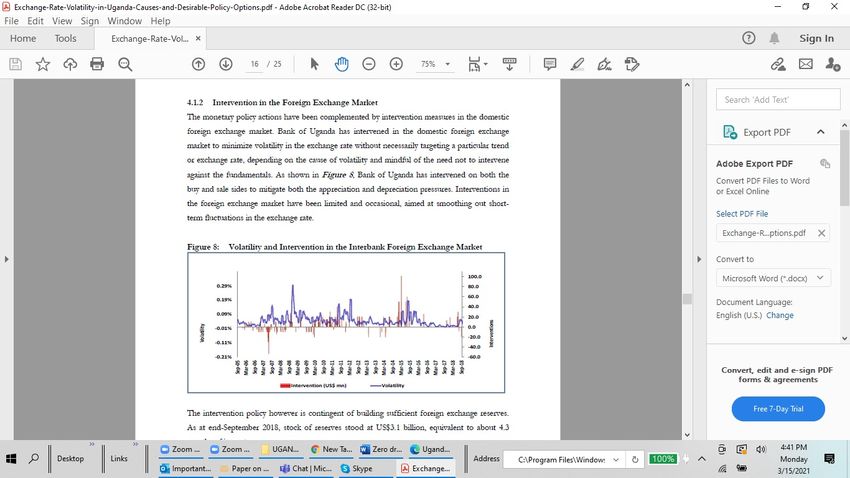The image size is (850, 478).
Task: Click the document vertical scrollbar thumb
Action: pyautogui.click(x=687, y=299)
